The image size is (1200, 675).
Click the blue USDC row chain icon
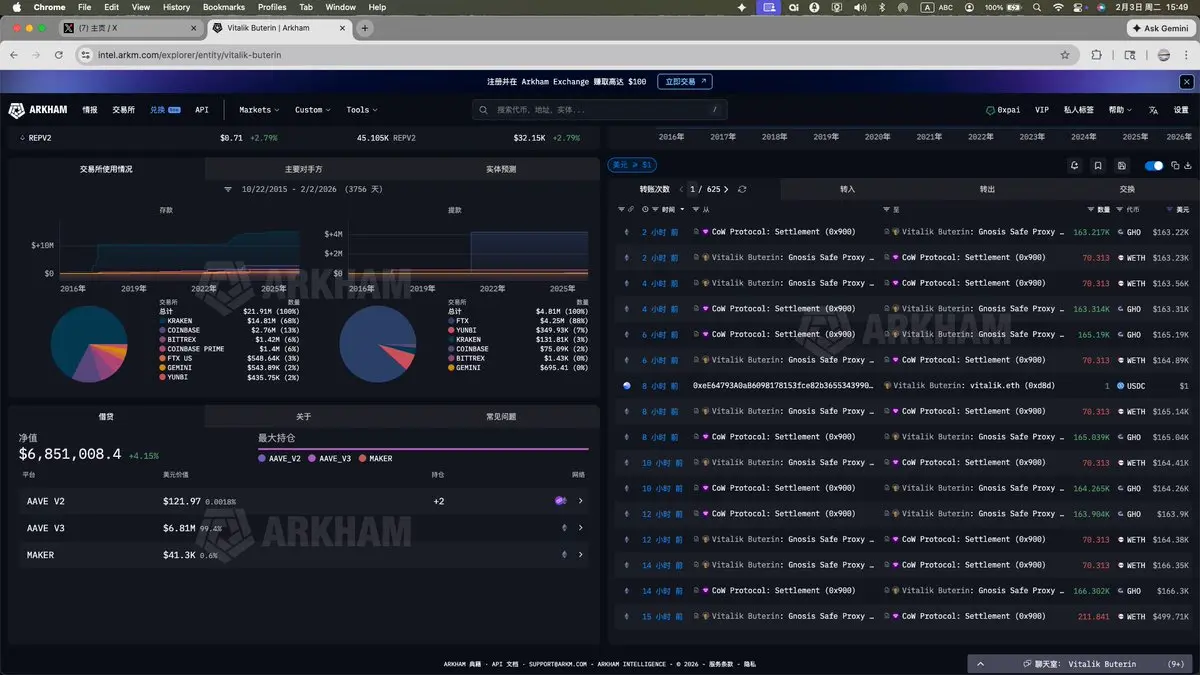point(627,386)
